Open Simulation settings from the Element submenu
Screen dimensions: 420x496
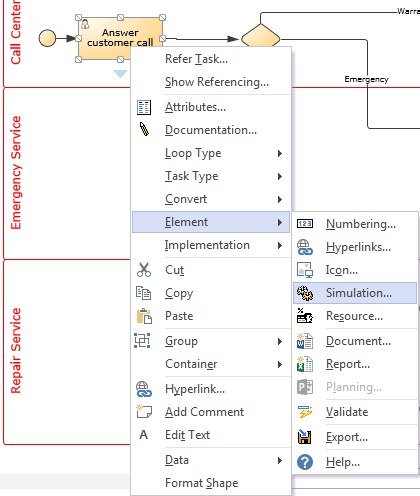click(x=355, y=293)
